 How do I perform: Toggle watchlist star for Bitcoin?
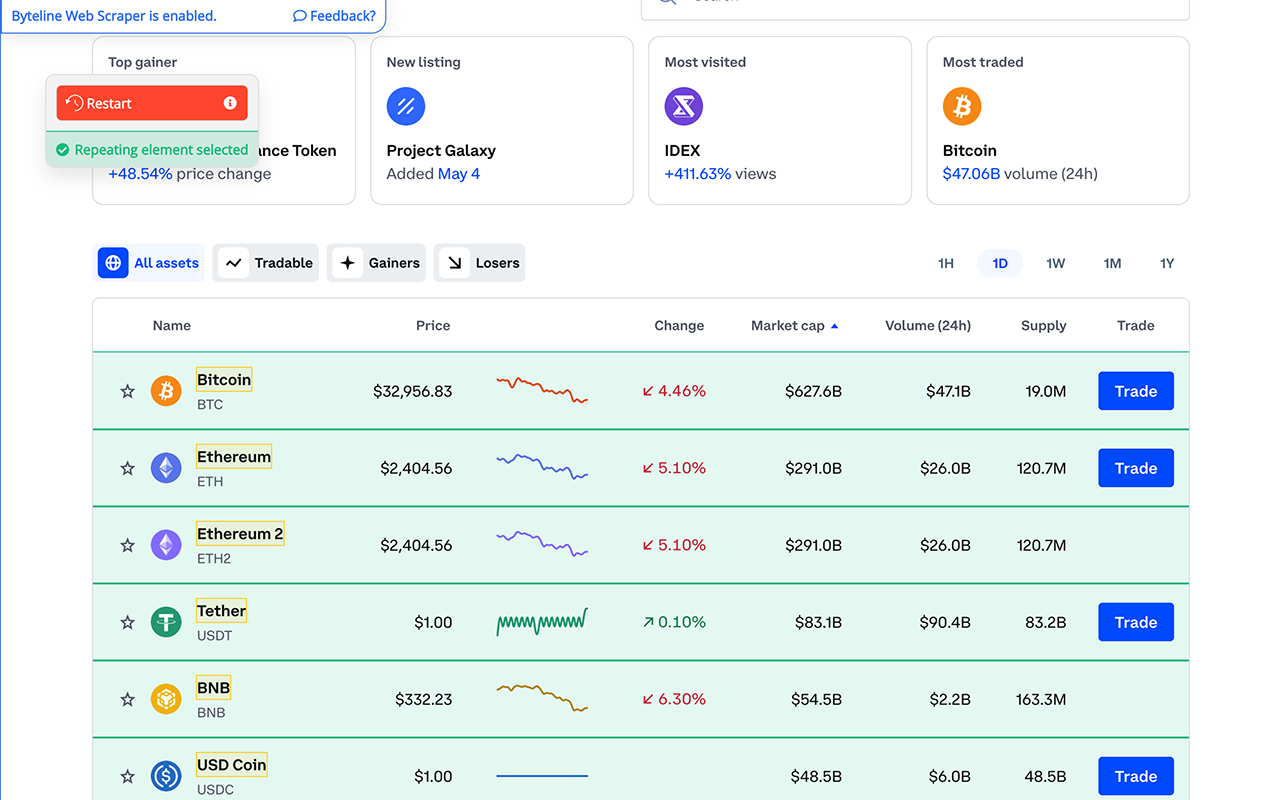127,391
